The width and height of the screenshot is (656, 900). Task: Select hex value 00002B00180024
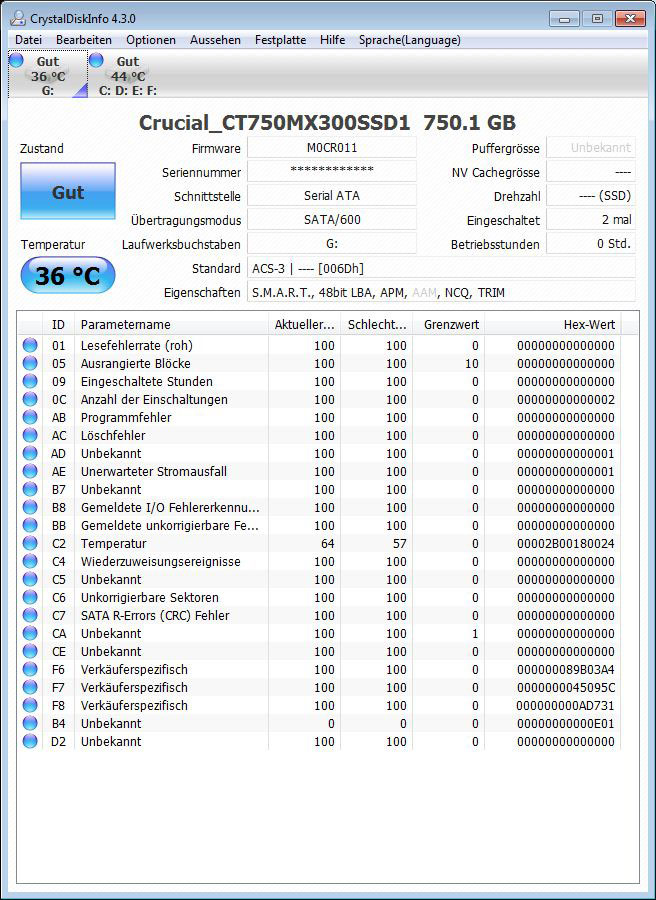click(565, 544)
